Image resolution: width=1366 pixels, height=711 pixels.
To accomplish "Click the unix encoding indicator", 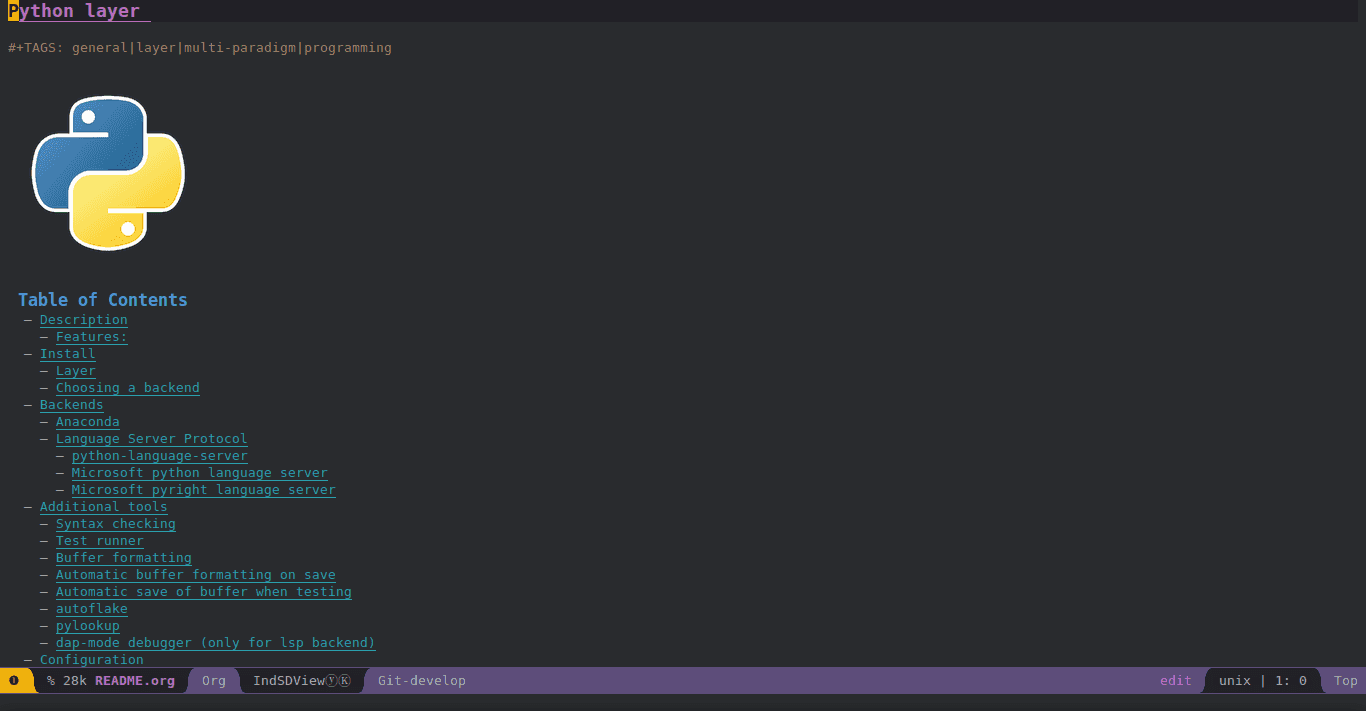I will pos(1235,681).
